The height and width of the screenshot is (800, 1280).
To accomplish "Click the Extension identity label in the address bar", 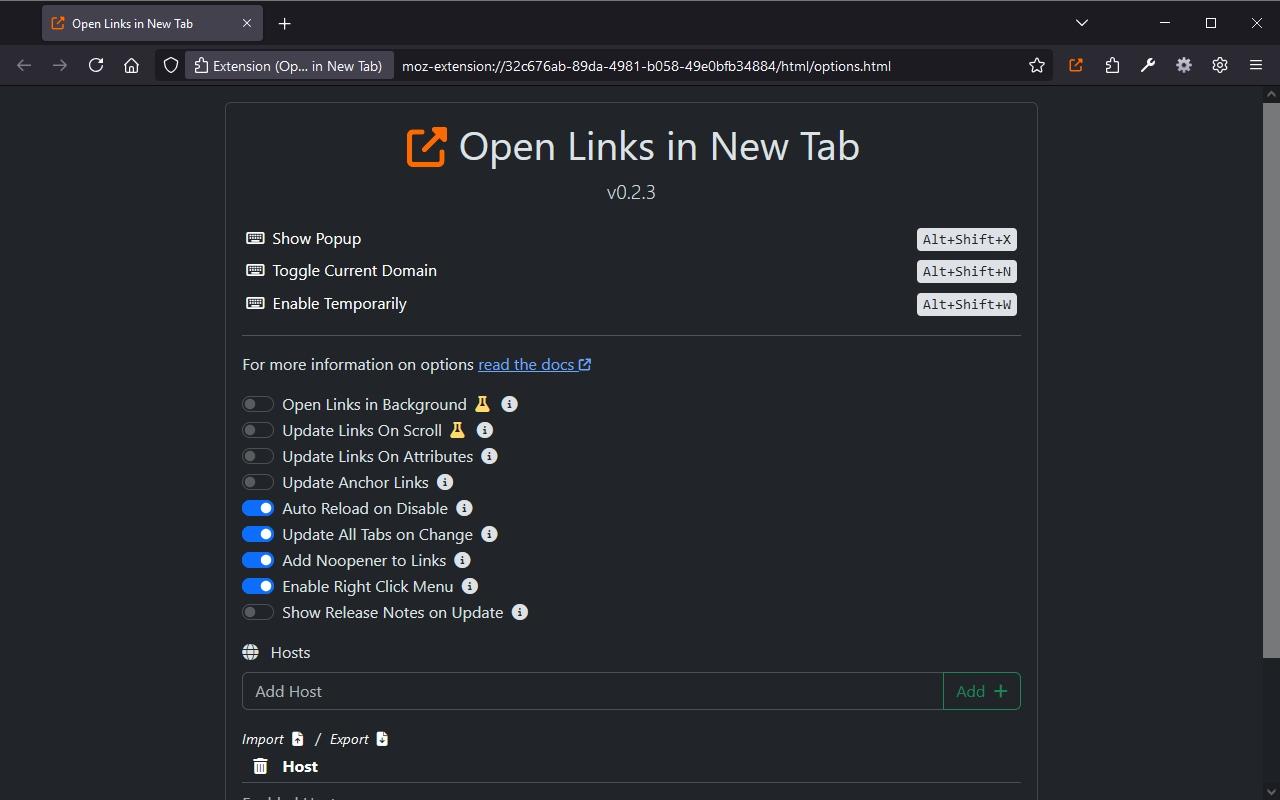I will point(289,66).
